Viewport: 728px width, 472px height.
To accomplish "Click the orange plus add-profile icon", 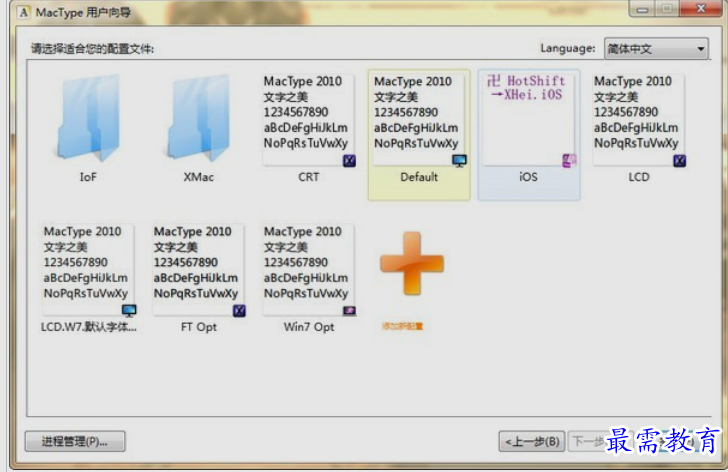I will coord(412,264).
